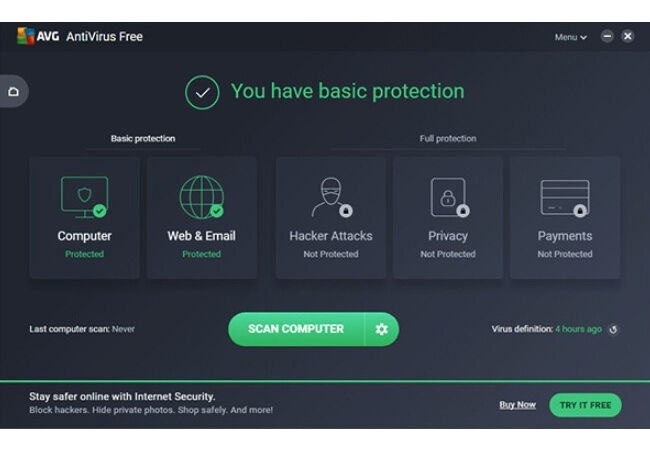Image resolution: width=650 pixels, height=450 pixels.
Task: Select the Privacy label
Action: 448,236
